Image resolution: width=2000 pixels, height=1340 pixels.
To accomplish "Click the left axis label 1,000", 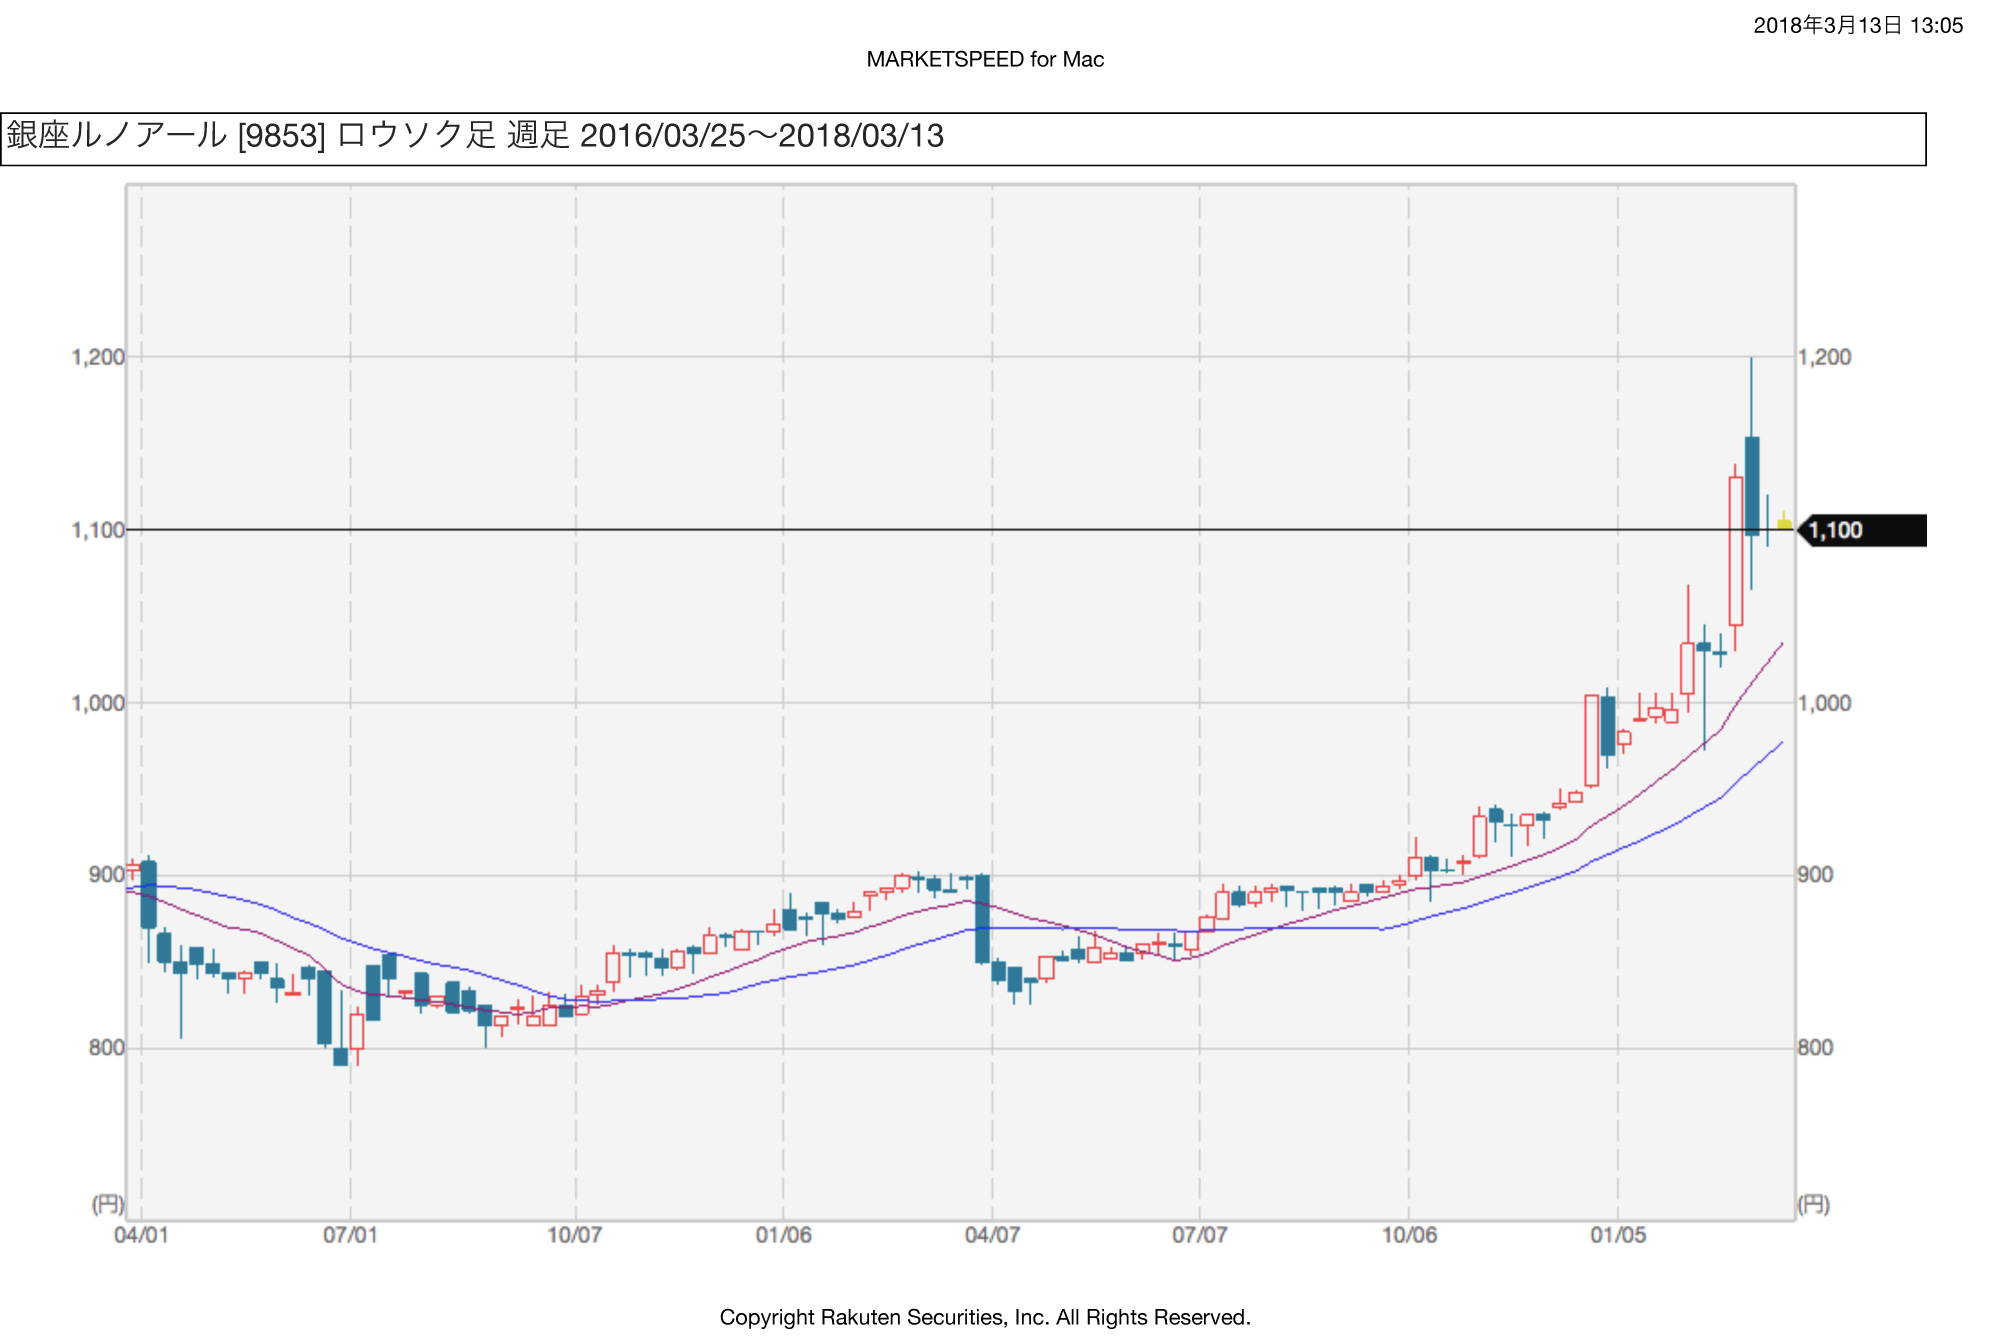I will [98, 703].
